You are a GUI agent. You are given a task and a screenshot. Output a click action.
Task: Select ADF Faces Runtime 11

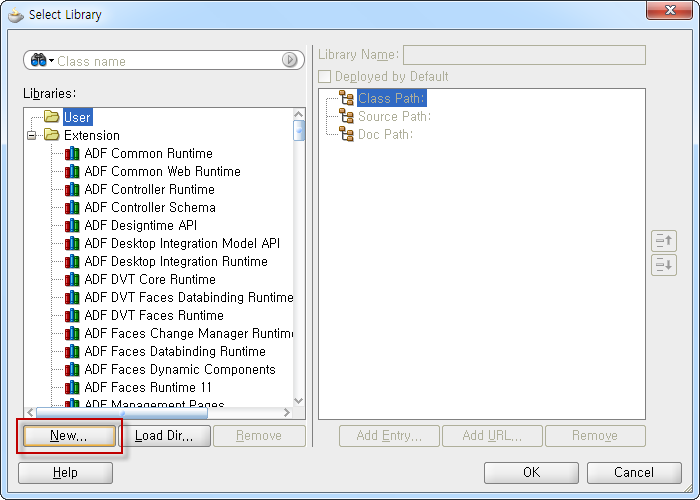click(148, 387)
